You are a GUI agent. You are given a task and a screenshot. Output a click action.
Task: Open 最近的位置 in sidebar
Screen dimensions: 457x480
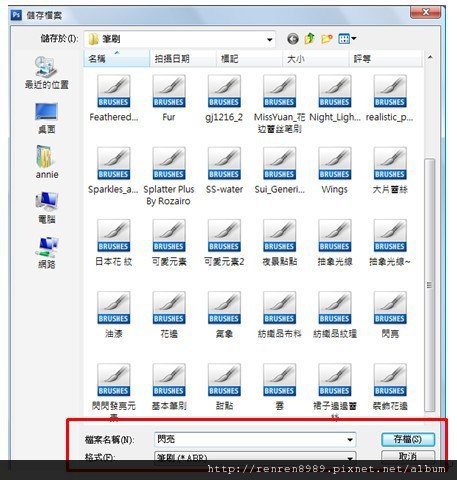47,73
